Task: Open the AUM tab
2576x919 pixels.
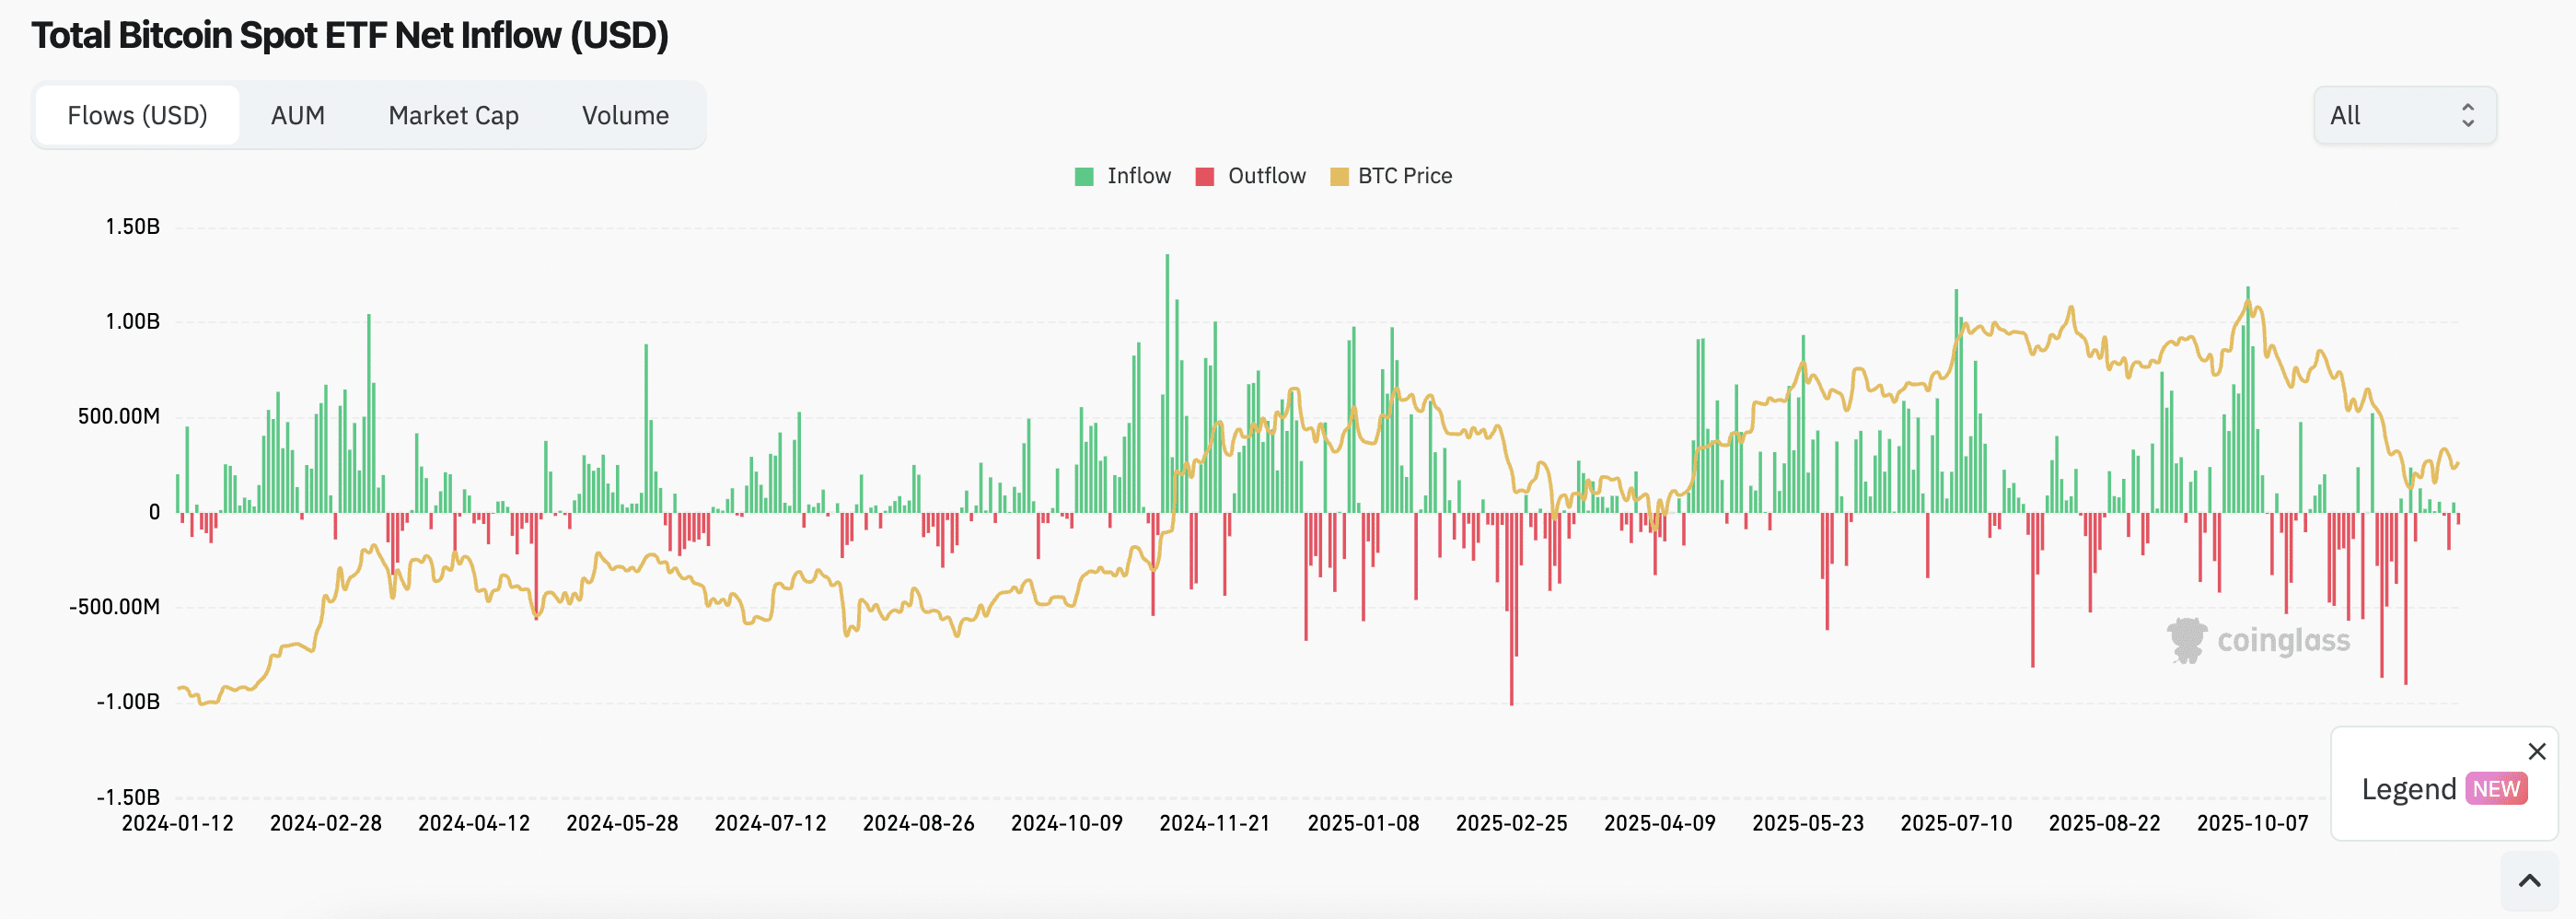Action: (298, 115)
